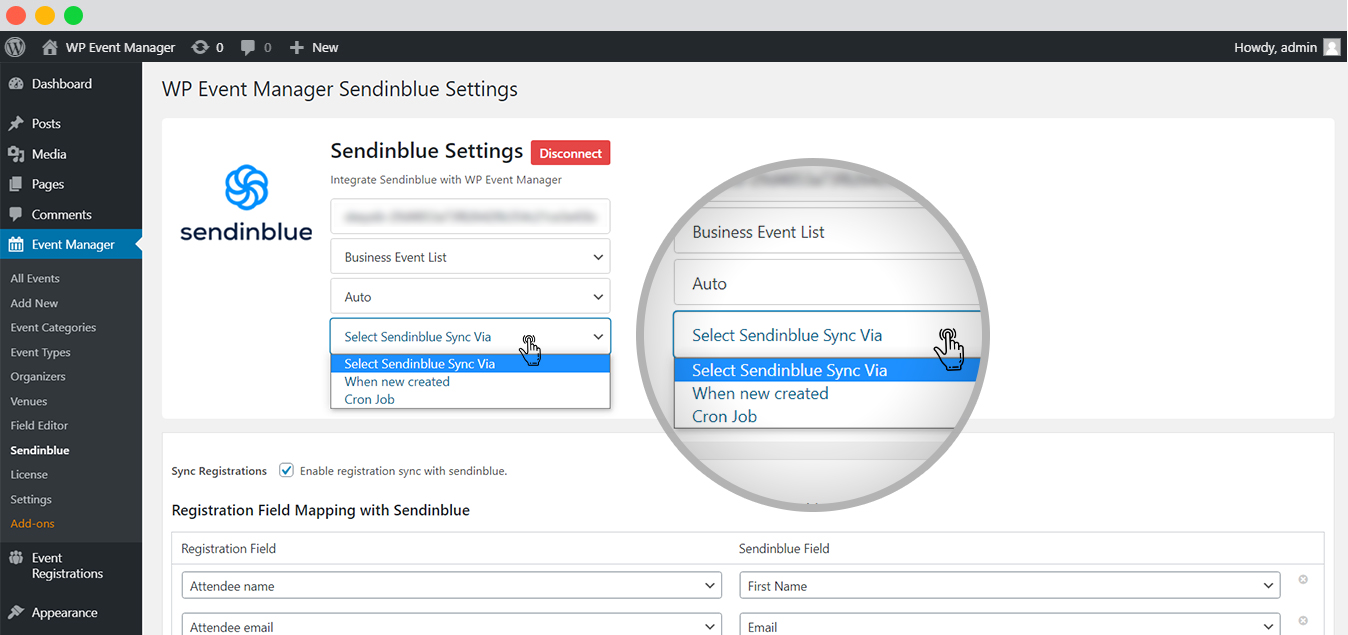Open Sendinblue submenu item
1348x635 pixels.
point(40,450)
